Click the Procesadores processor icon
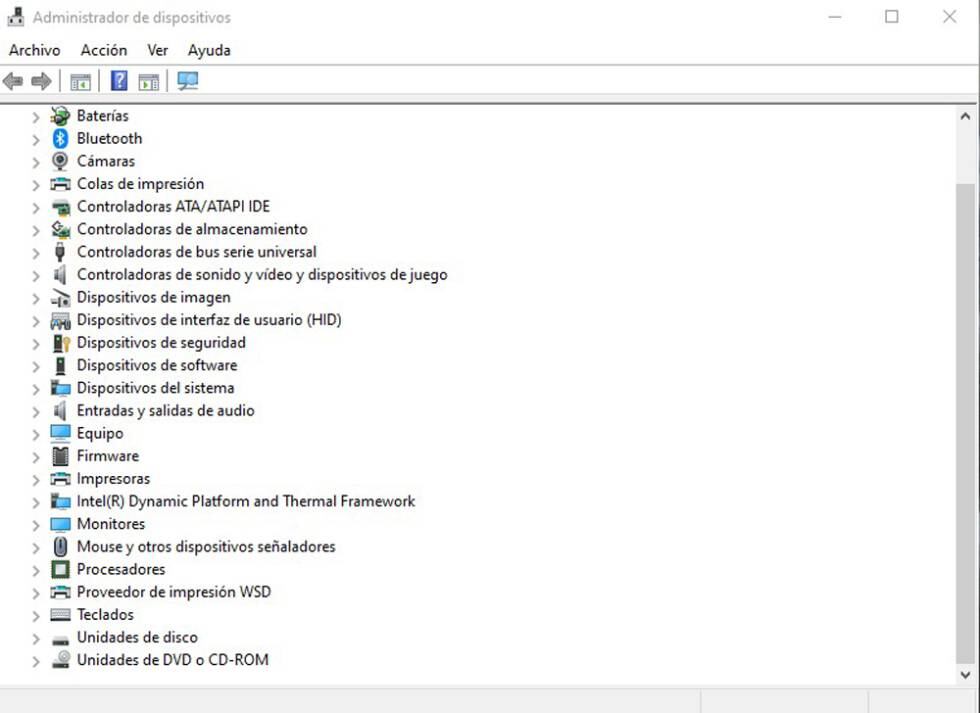This screenshot has width=980, height=713. point(60,569)
